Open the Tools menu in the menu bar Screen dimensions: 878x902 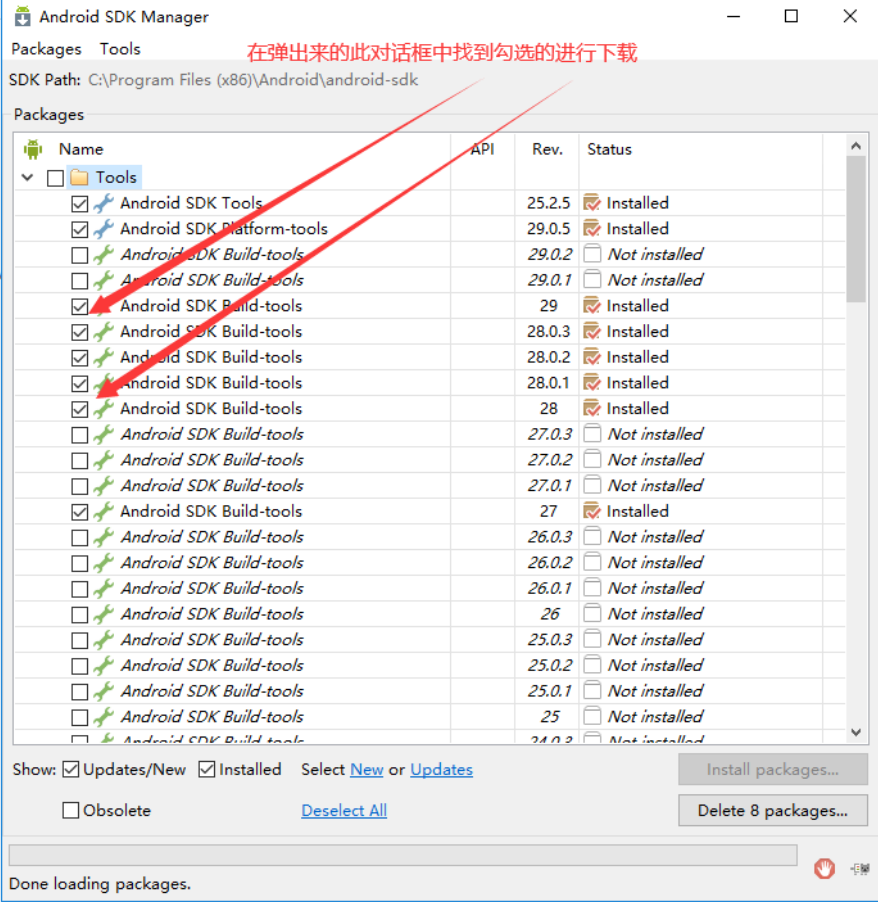120,49
